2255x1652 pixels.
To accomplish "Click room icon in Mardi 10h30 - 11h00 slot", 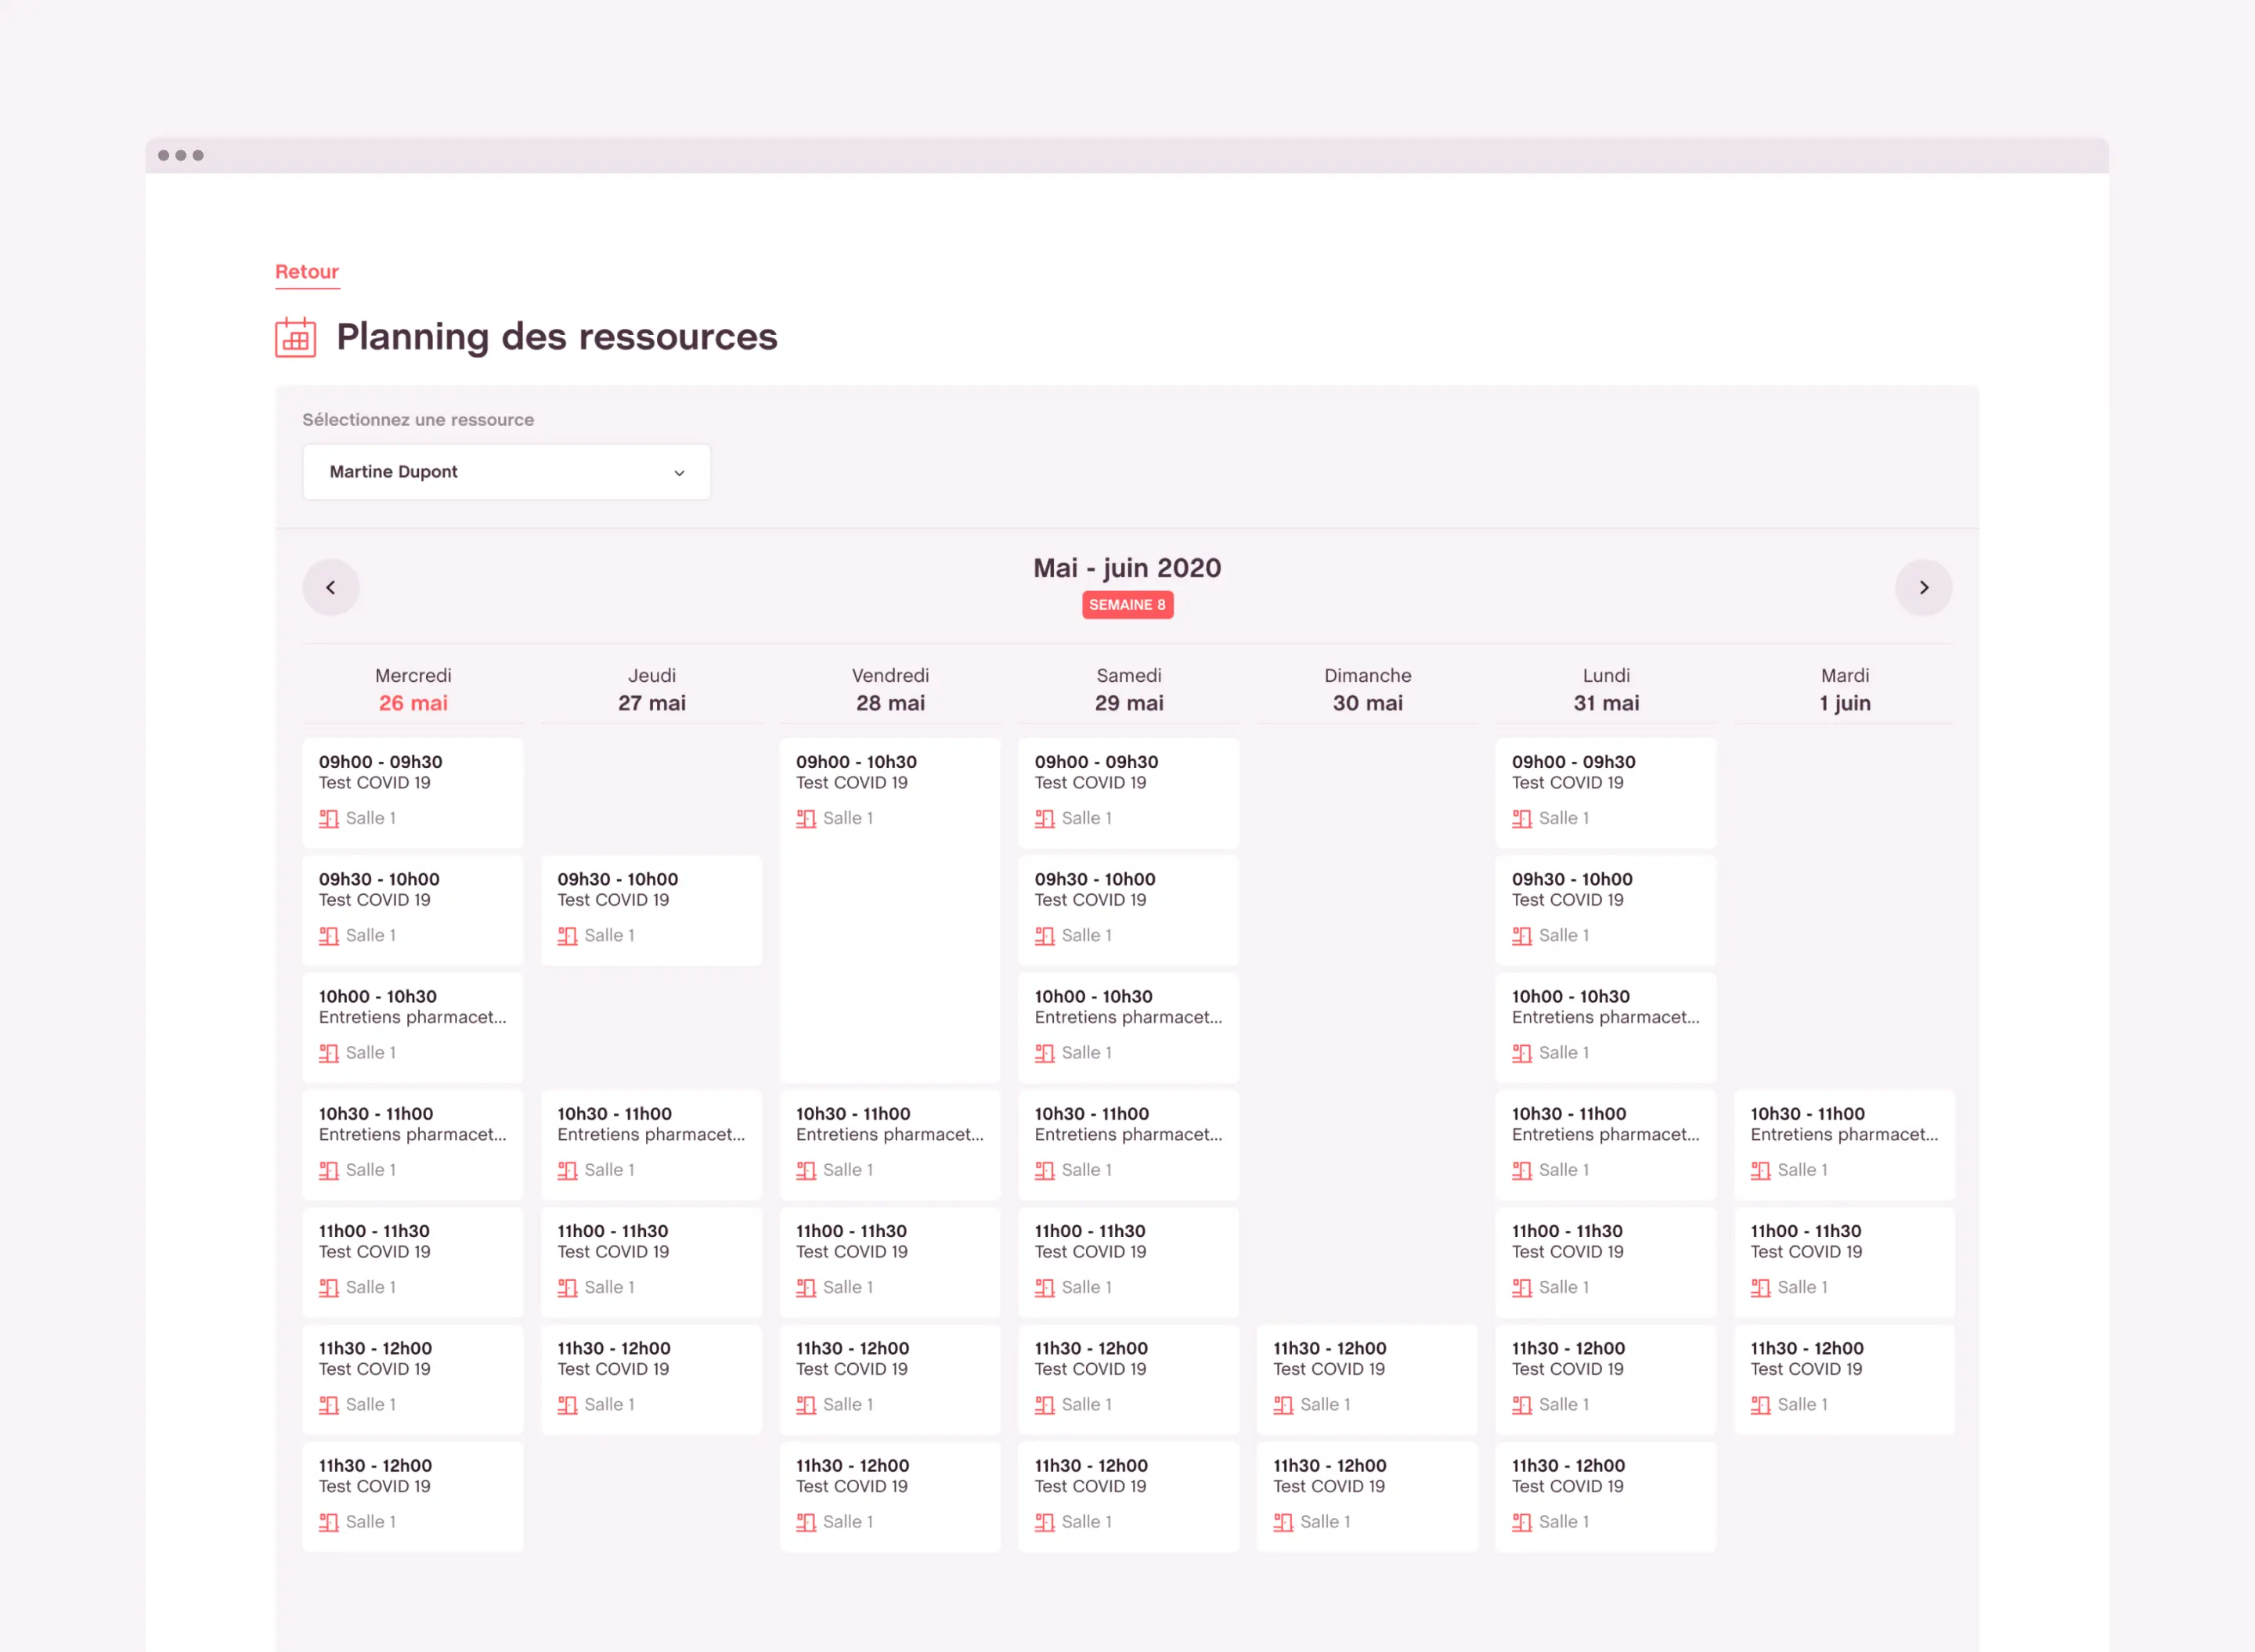I will point(1760,1170).
